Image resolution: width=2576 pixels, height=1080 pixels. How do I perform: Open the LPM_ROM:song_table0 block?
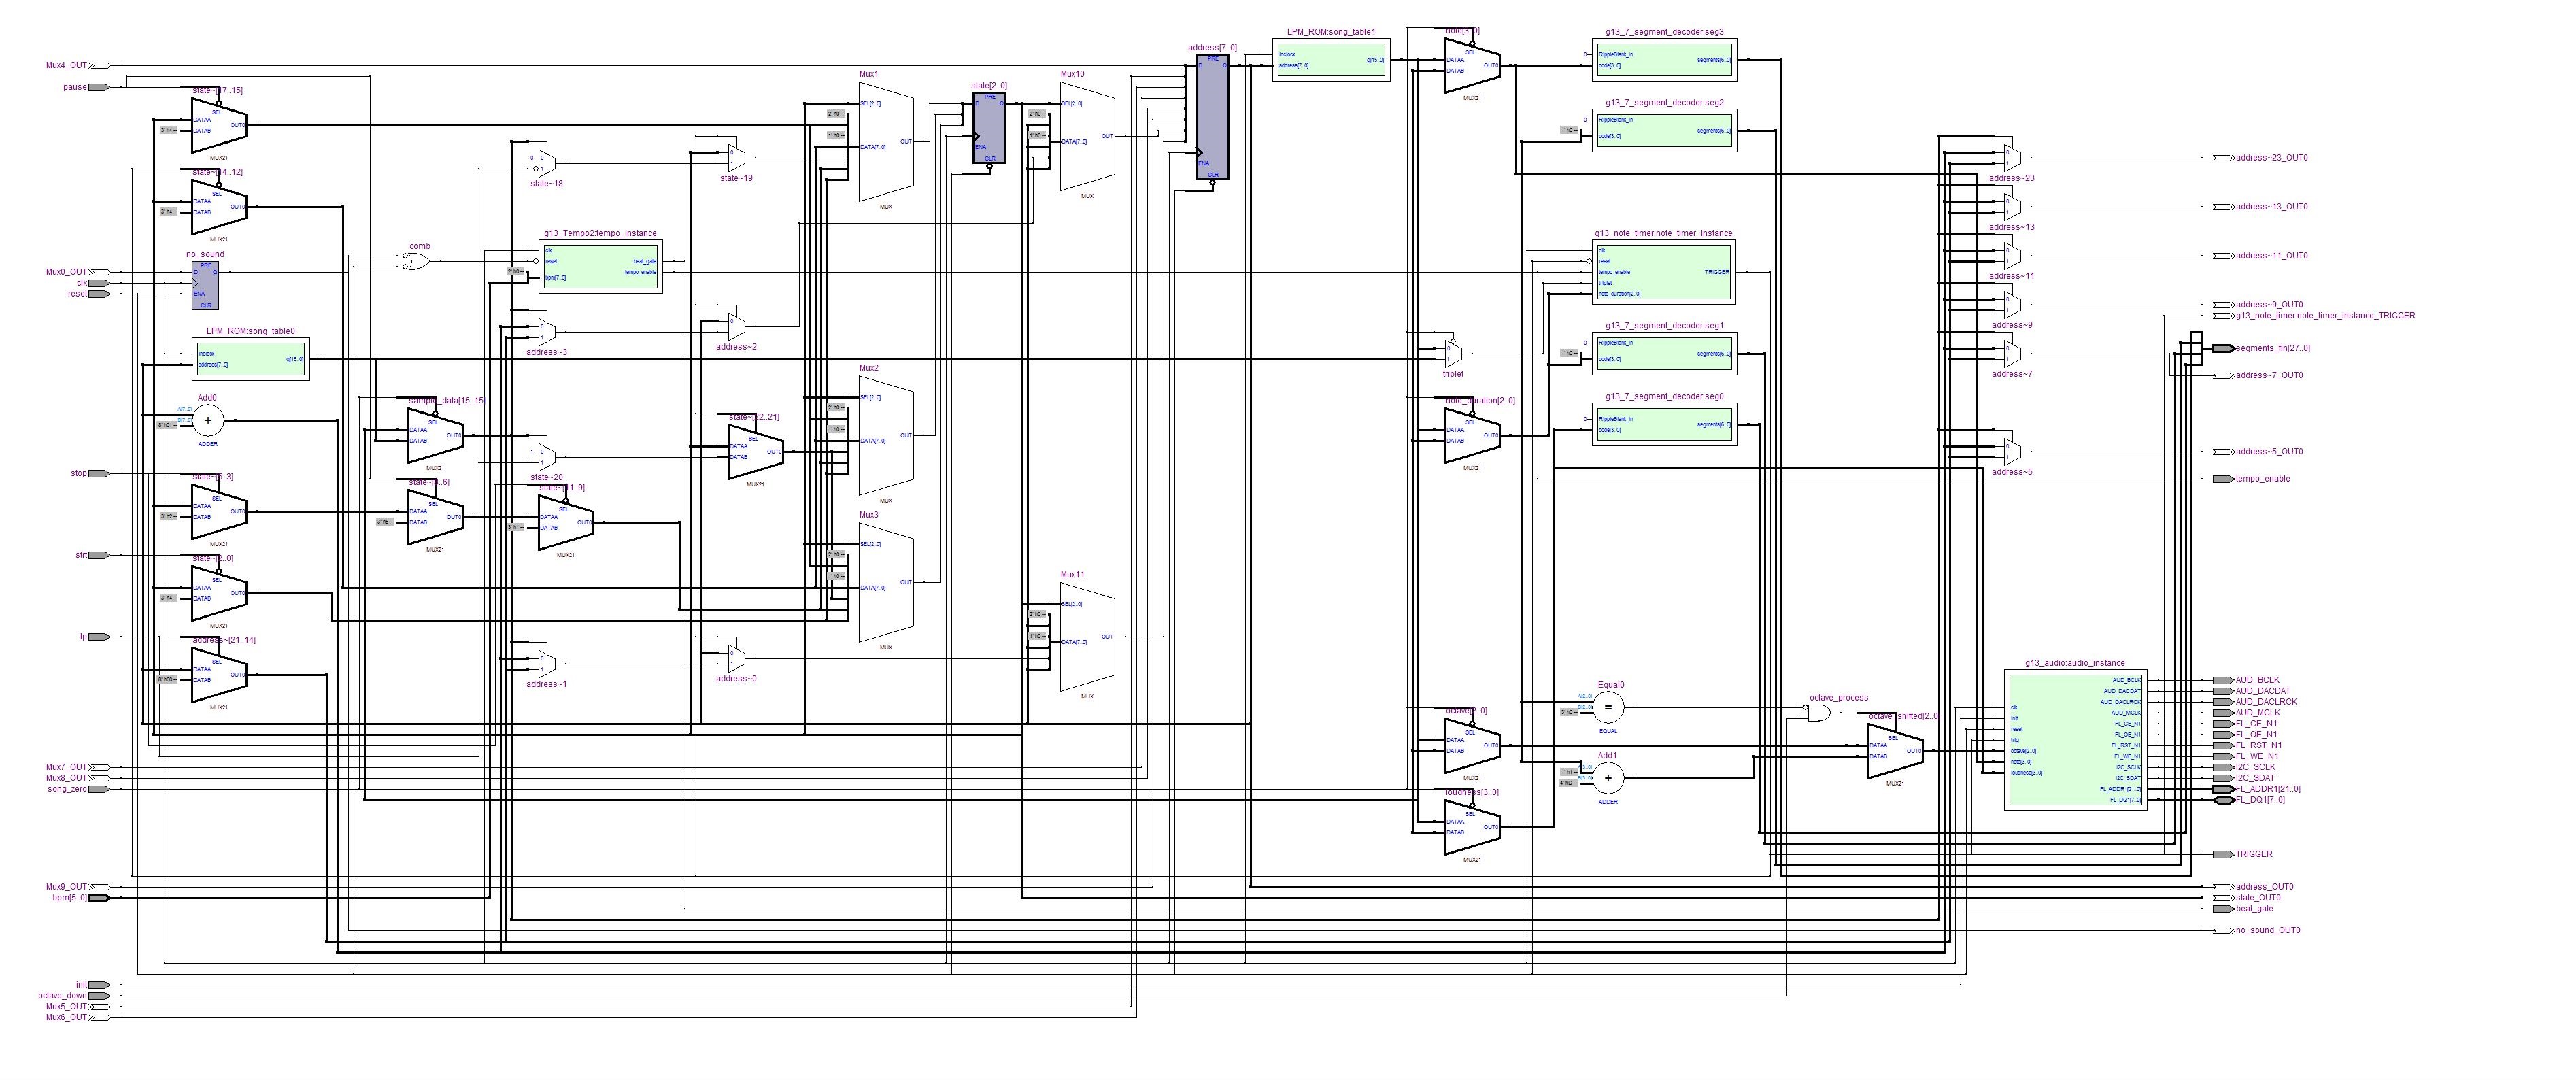point(250,359)
